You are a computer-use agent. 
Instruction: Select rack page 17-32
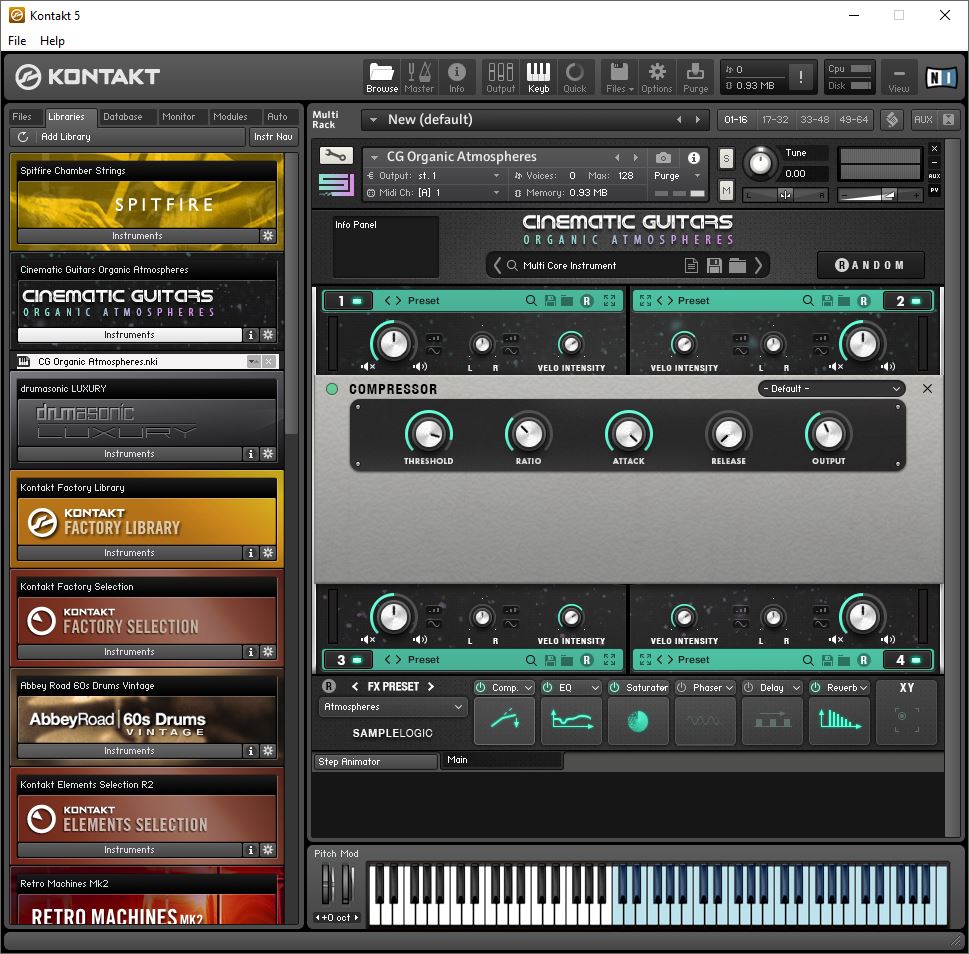point(775,119)
